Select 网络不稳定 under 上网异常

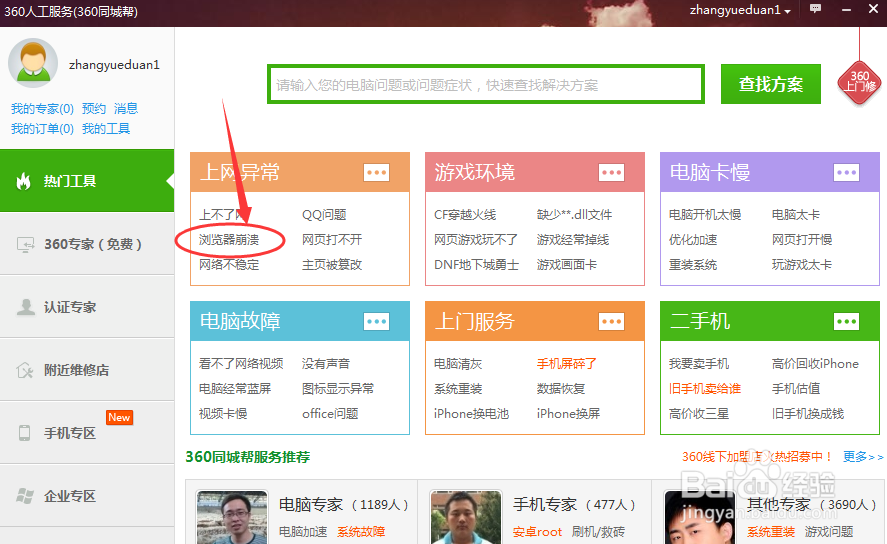click(x=229, y=265)
